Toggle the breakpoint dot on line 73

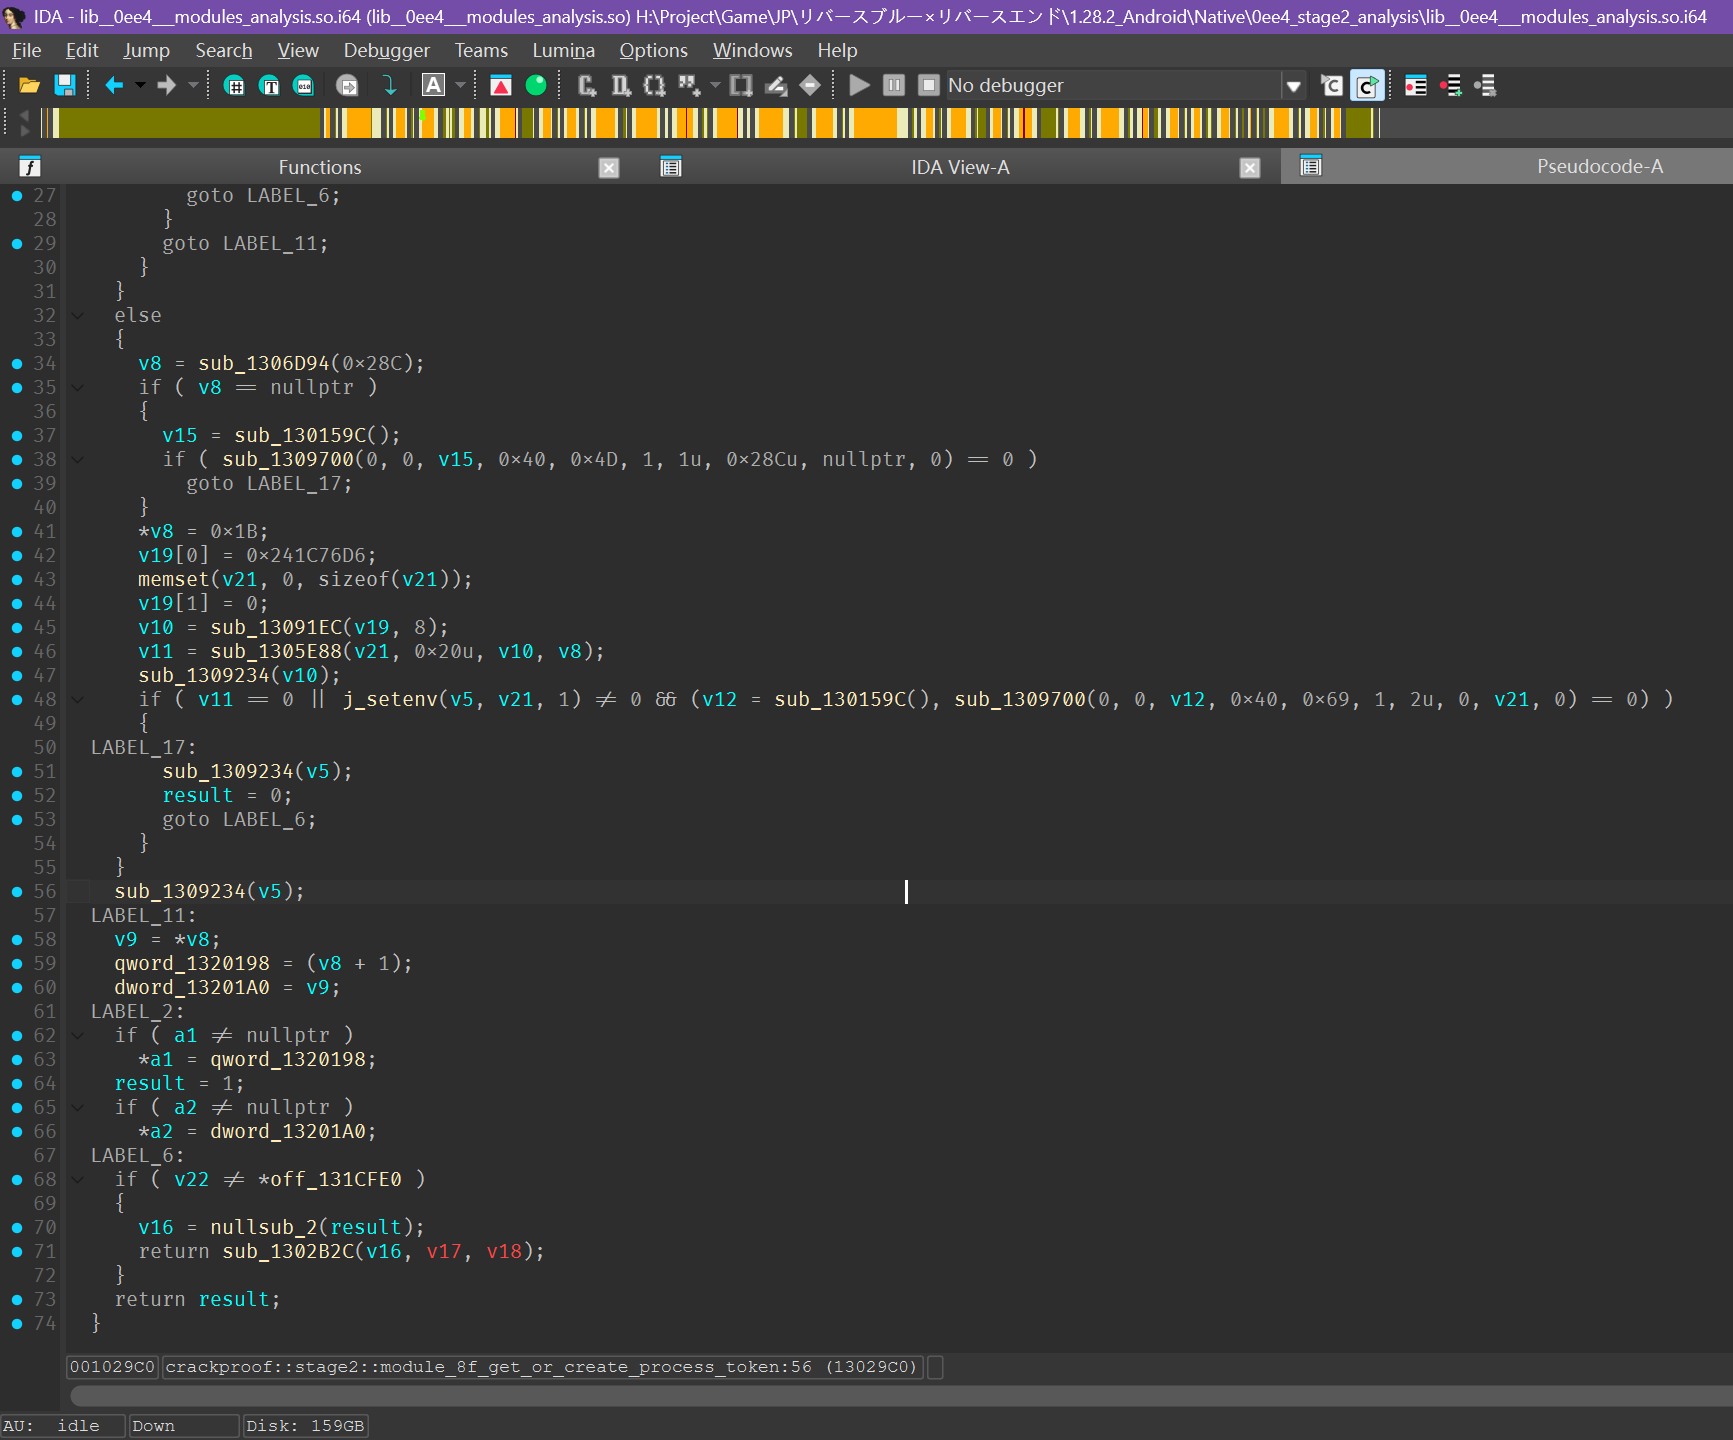[17, 1300]
